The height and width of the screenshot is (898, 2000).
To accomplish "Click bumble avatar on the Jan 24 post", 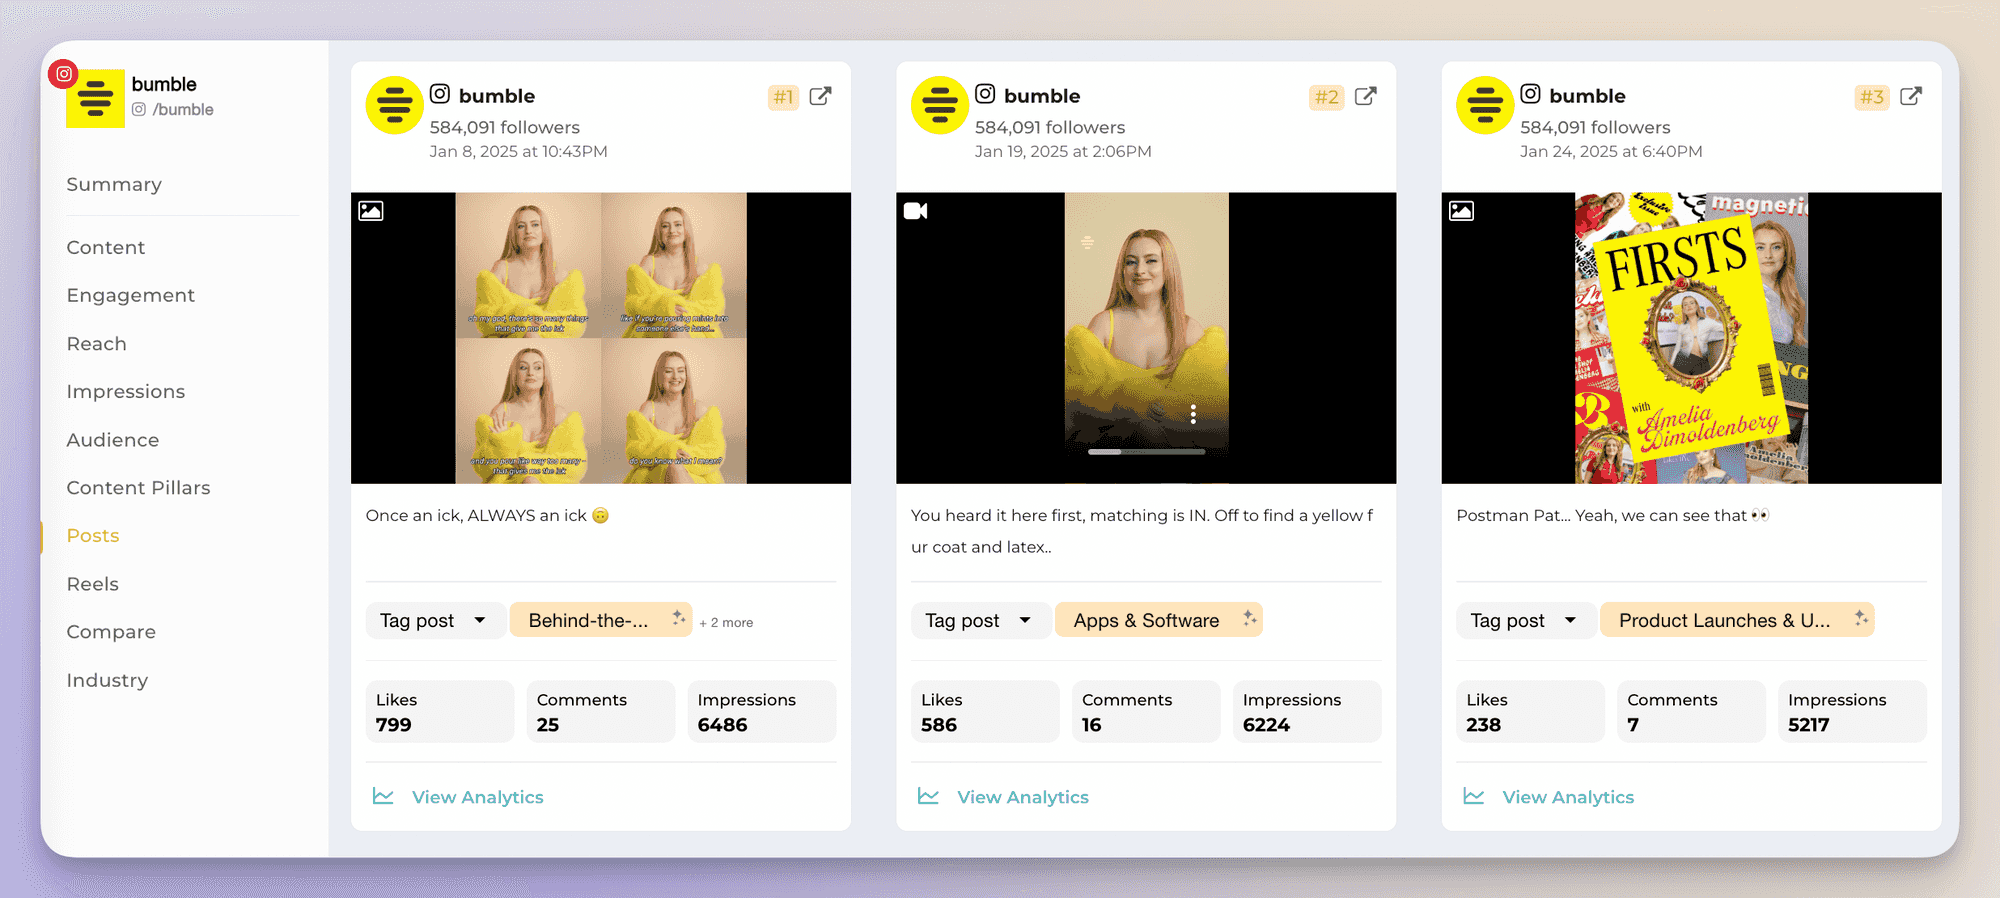I will [x=1485, y=105].
